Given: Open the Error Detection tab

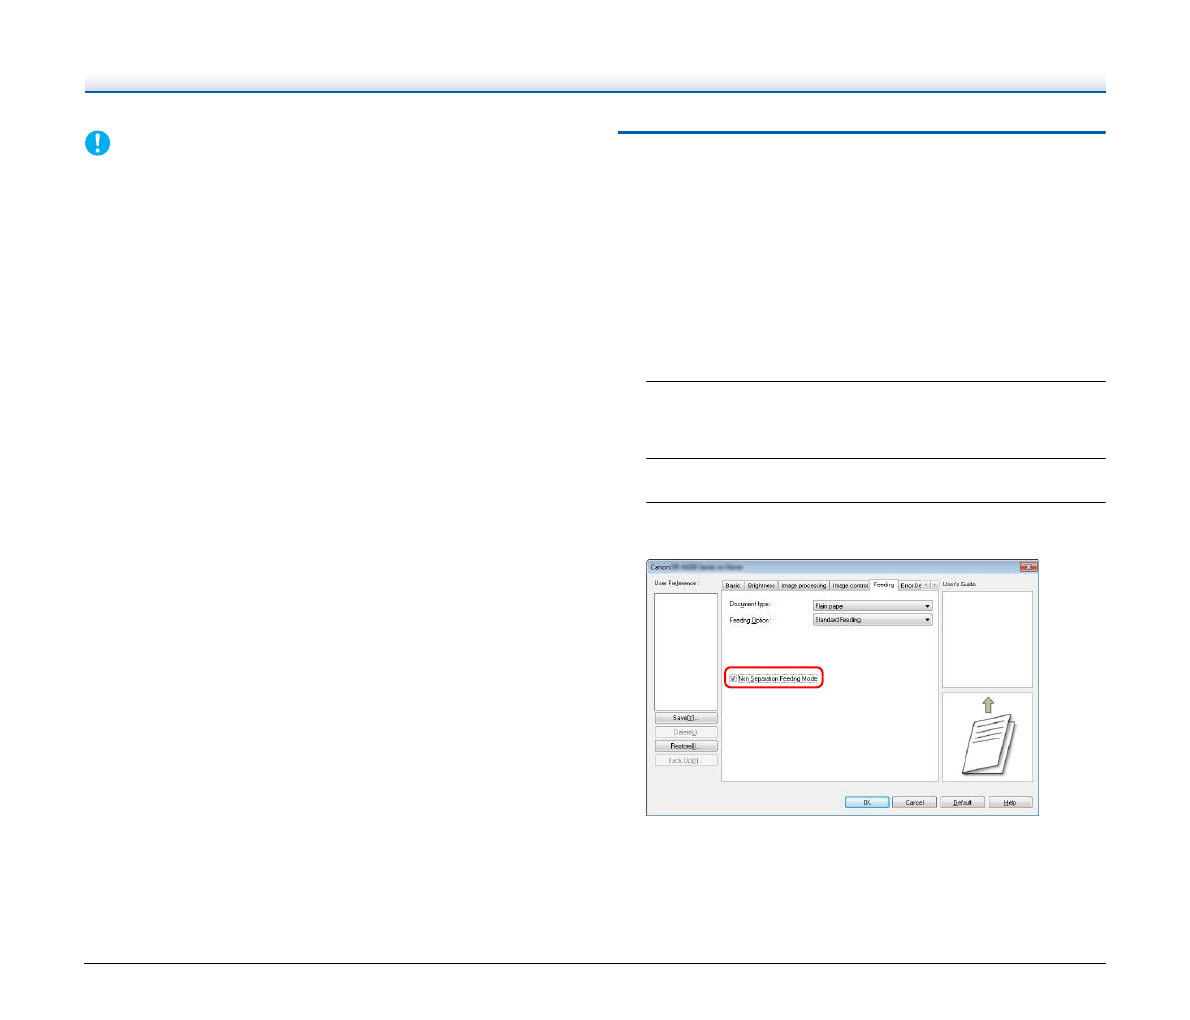Looking at the screenshot, I should tap(909, 585).
